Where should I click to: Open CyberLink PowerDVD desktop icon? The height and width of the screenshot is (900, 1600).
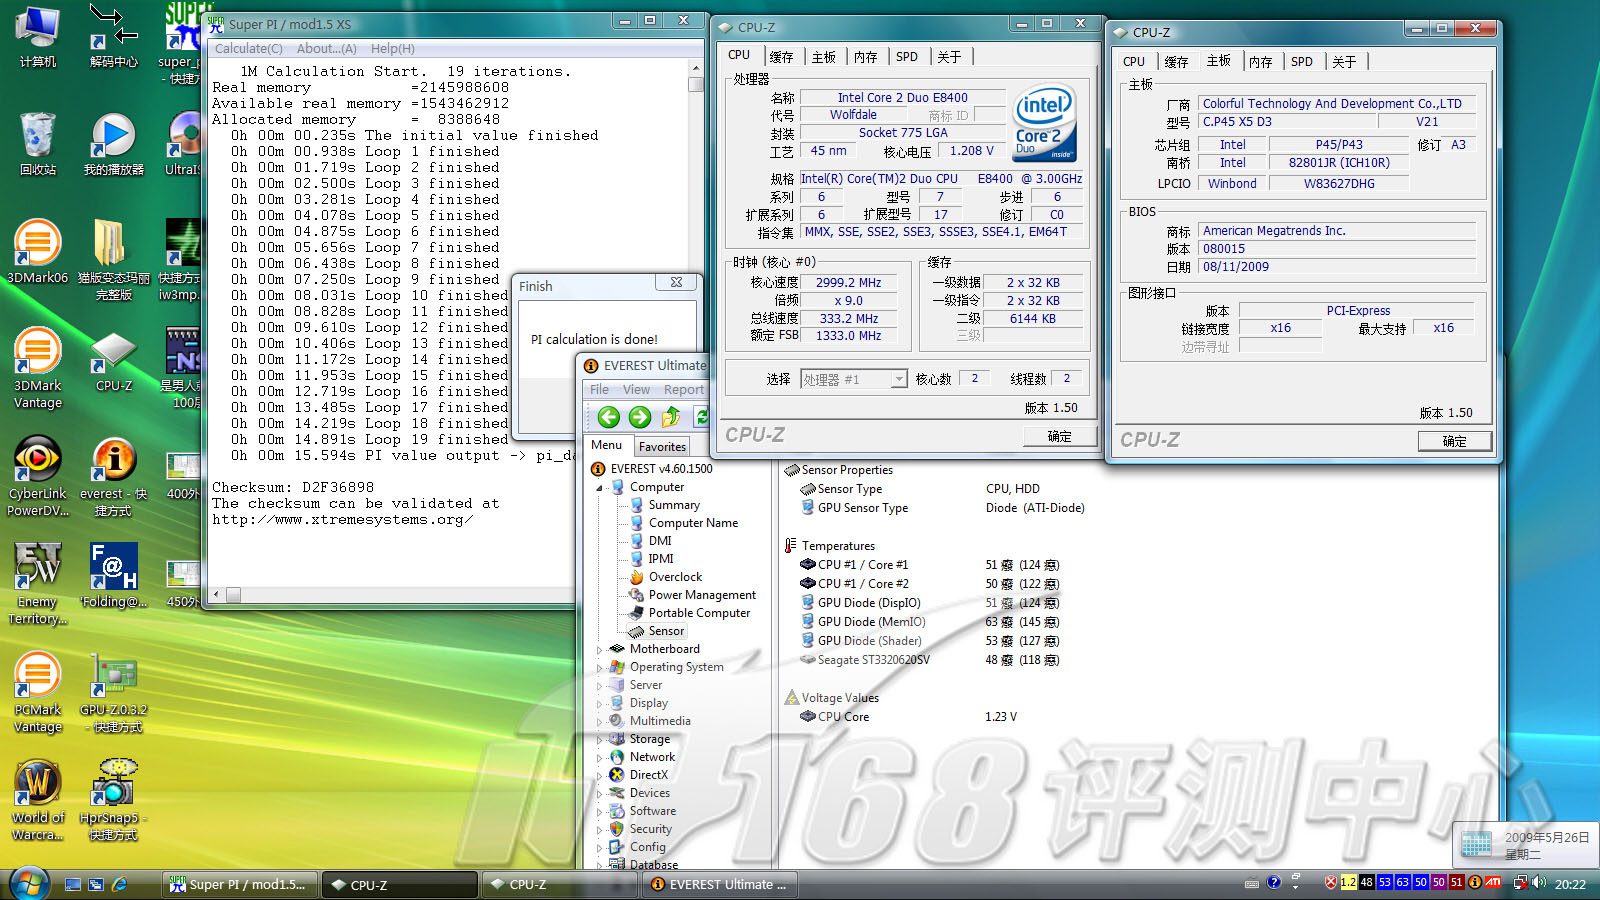pyautogui.click(x=37, y=459)
